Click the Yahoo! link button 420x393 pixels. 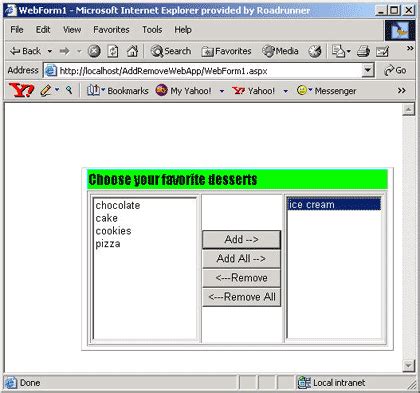(253, 90)
